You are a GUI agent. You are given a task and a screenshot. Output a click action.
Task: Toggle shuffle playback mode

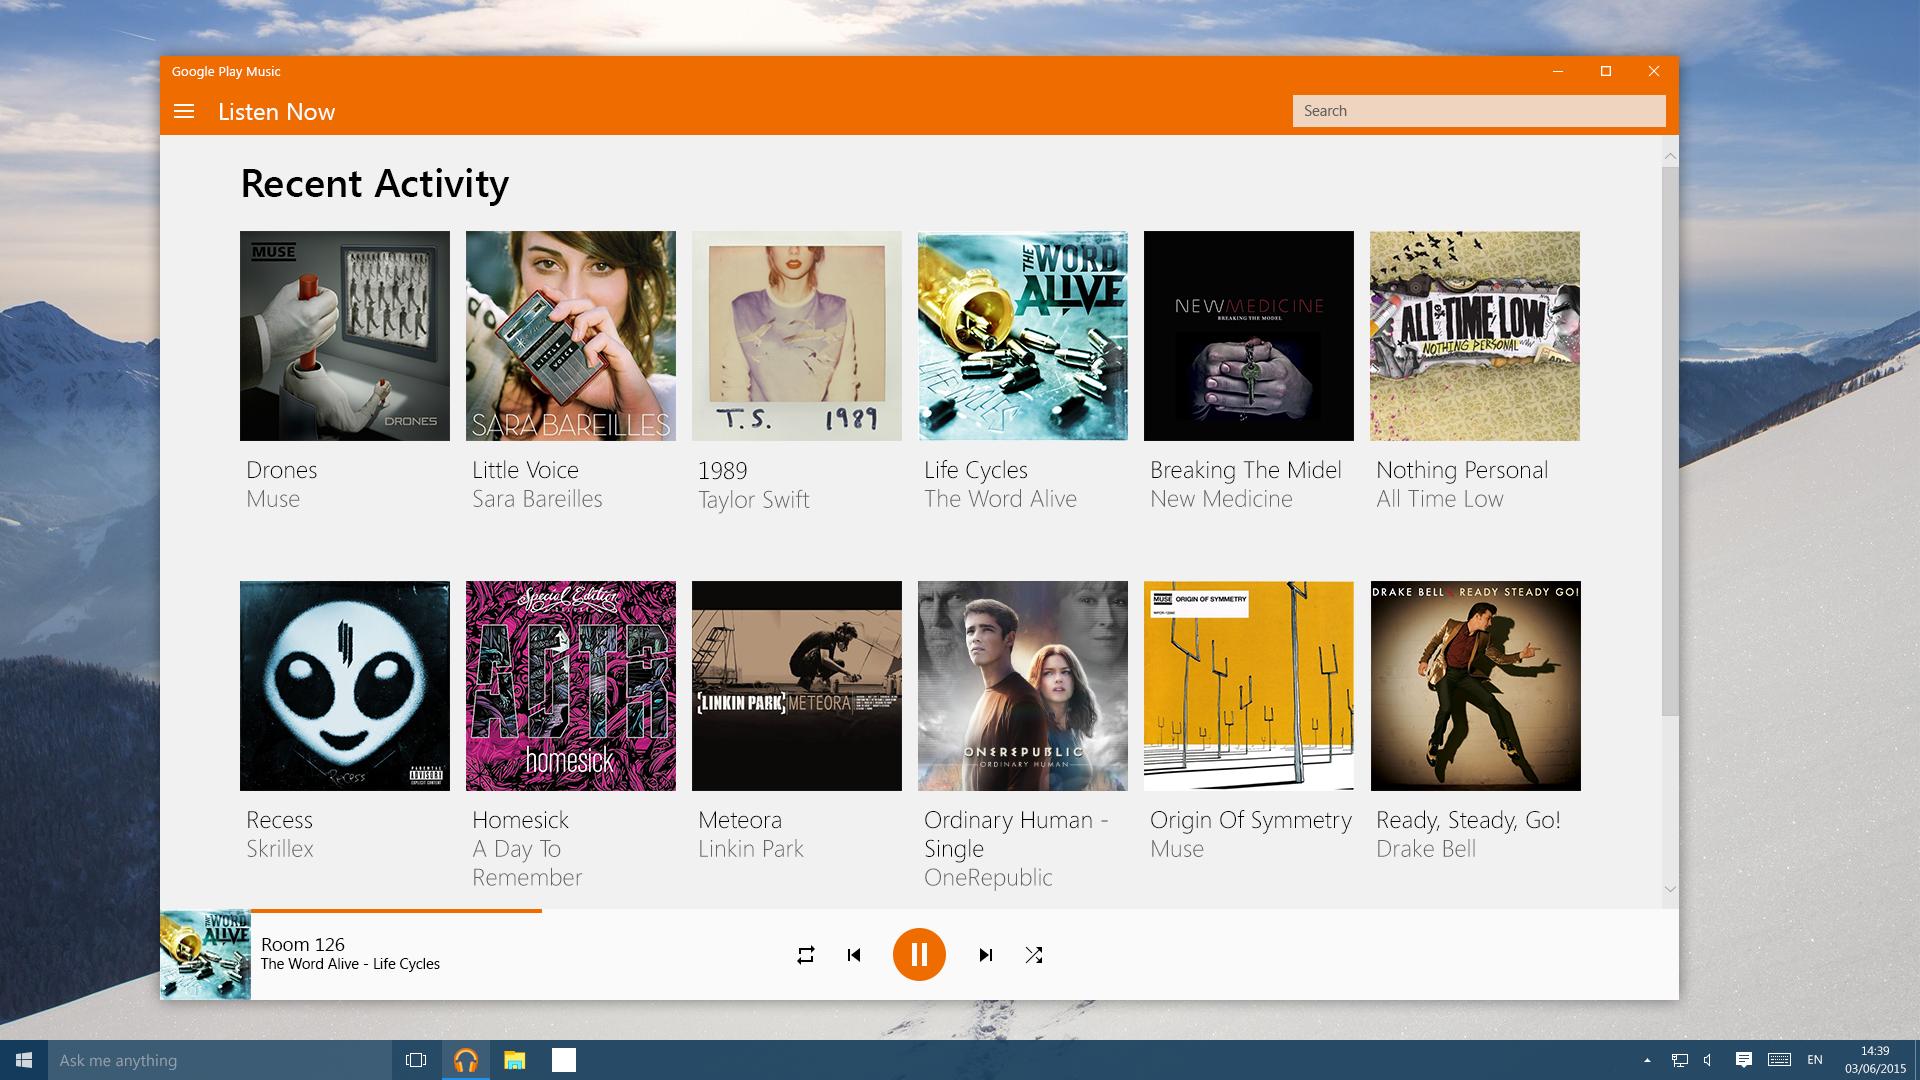click(x=1034, y=955)
